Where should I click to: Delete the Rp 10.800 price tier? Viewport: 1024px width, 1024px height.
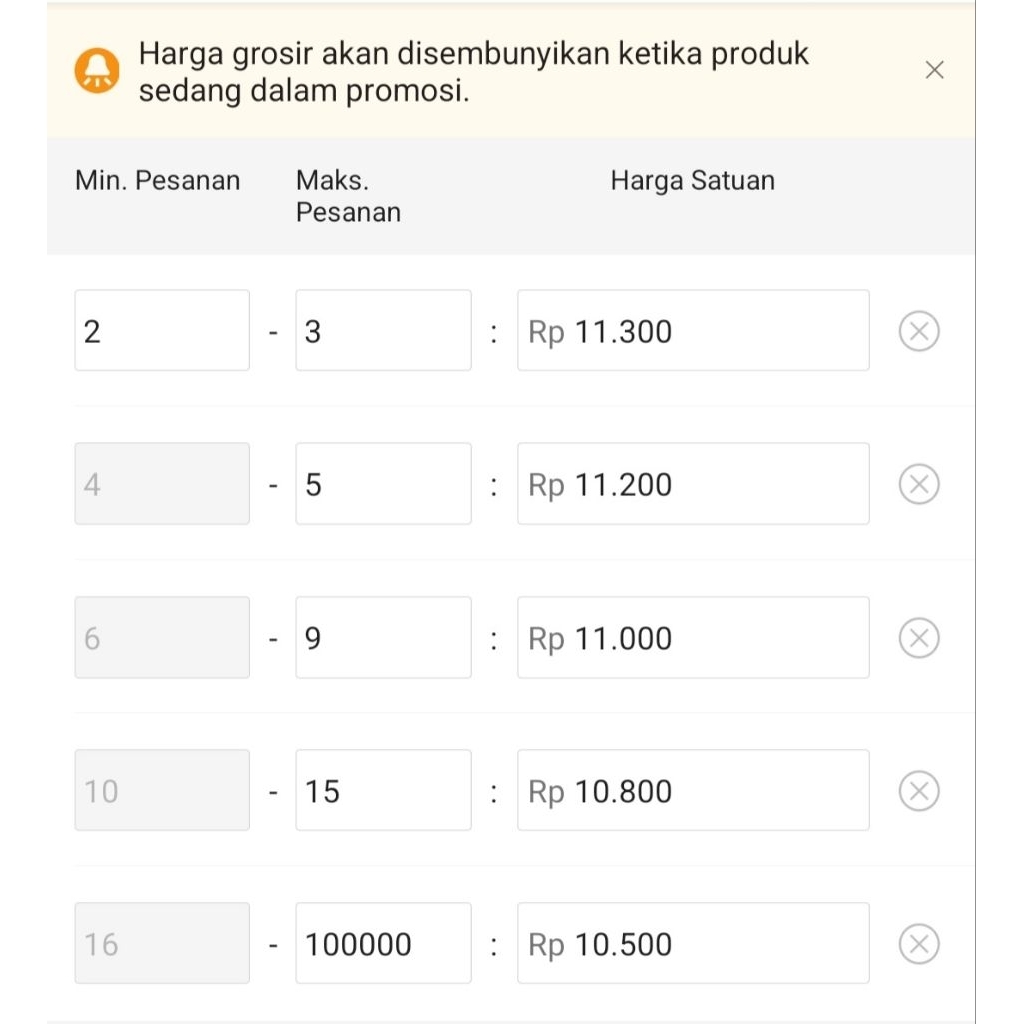coord(919,791)
